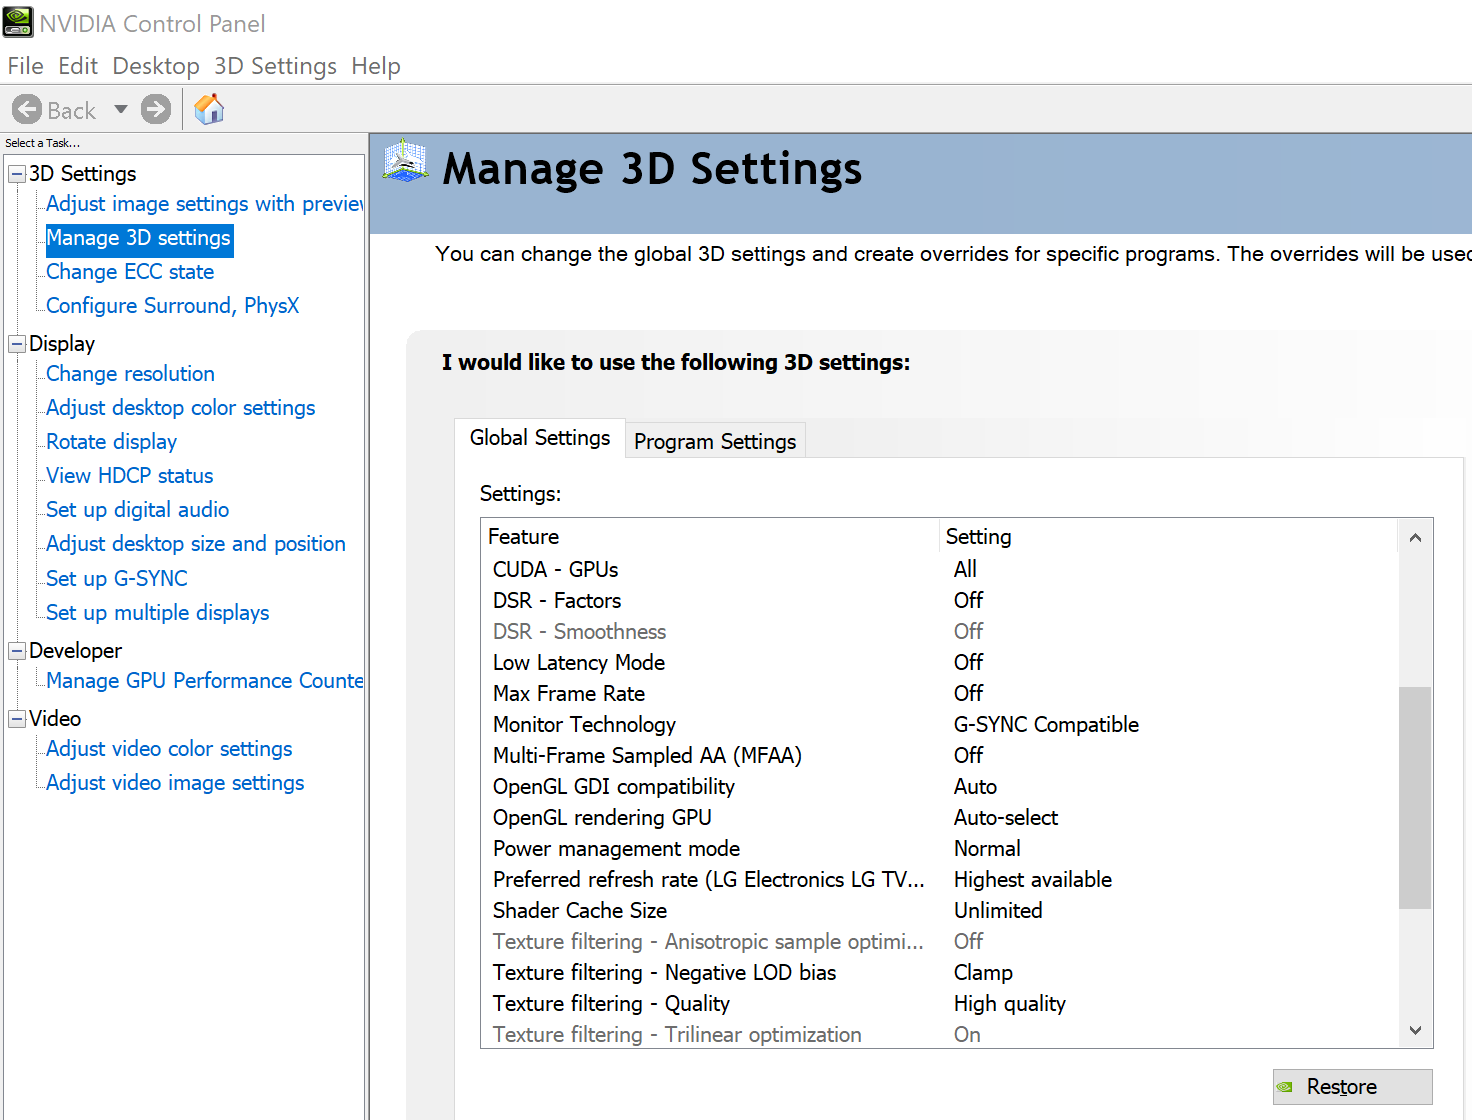Open Change ECC state page
Screen dimensions: 1472x1120
[130, 272]
